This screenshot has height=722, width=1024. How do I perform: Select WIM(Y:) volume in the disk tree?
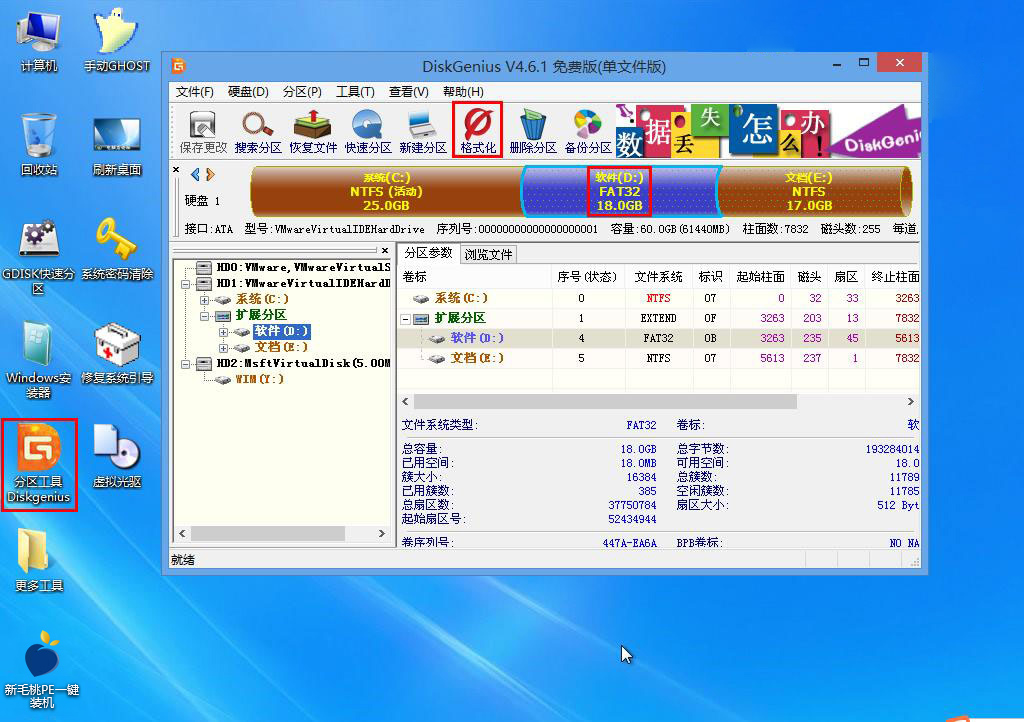[x=251, y=379]
